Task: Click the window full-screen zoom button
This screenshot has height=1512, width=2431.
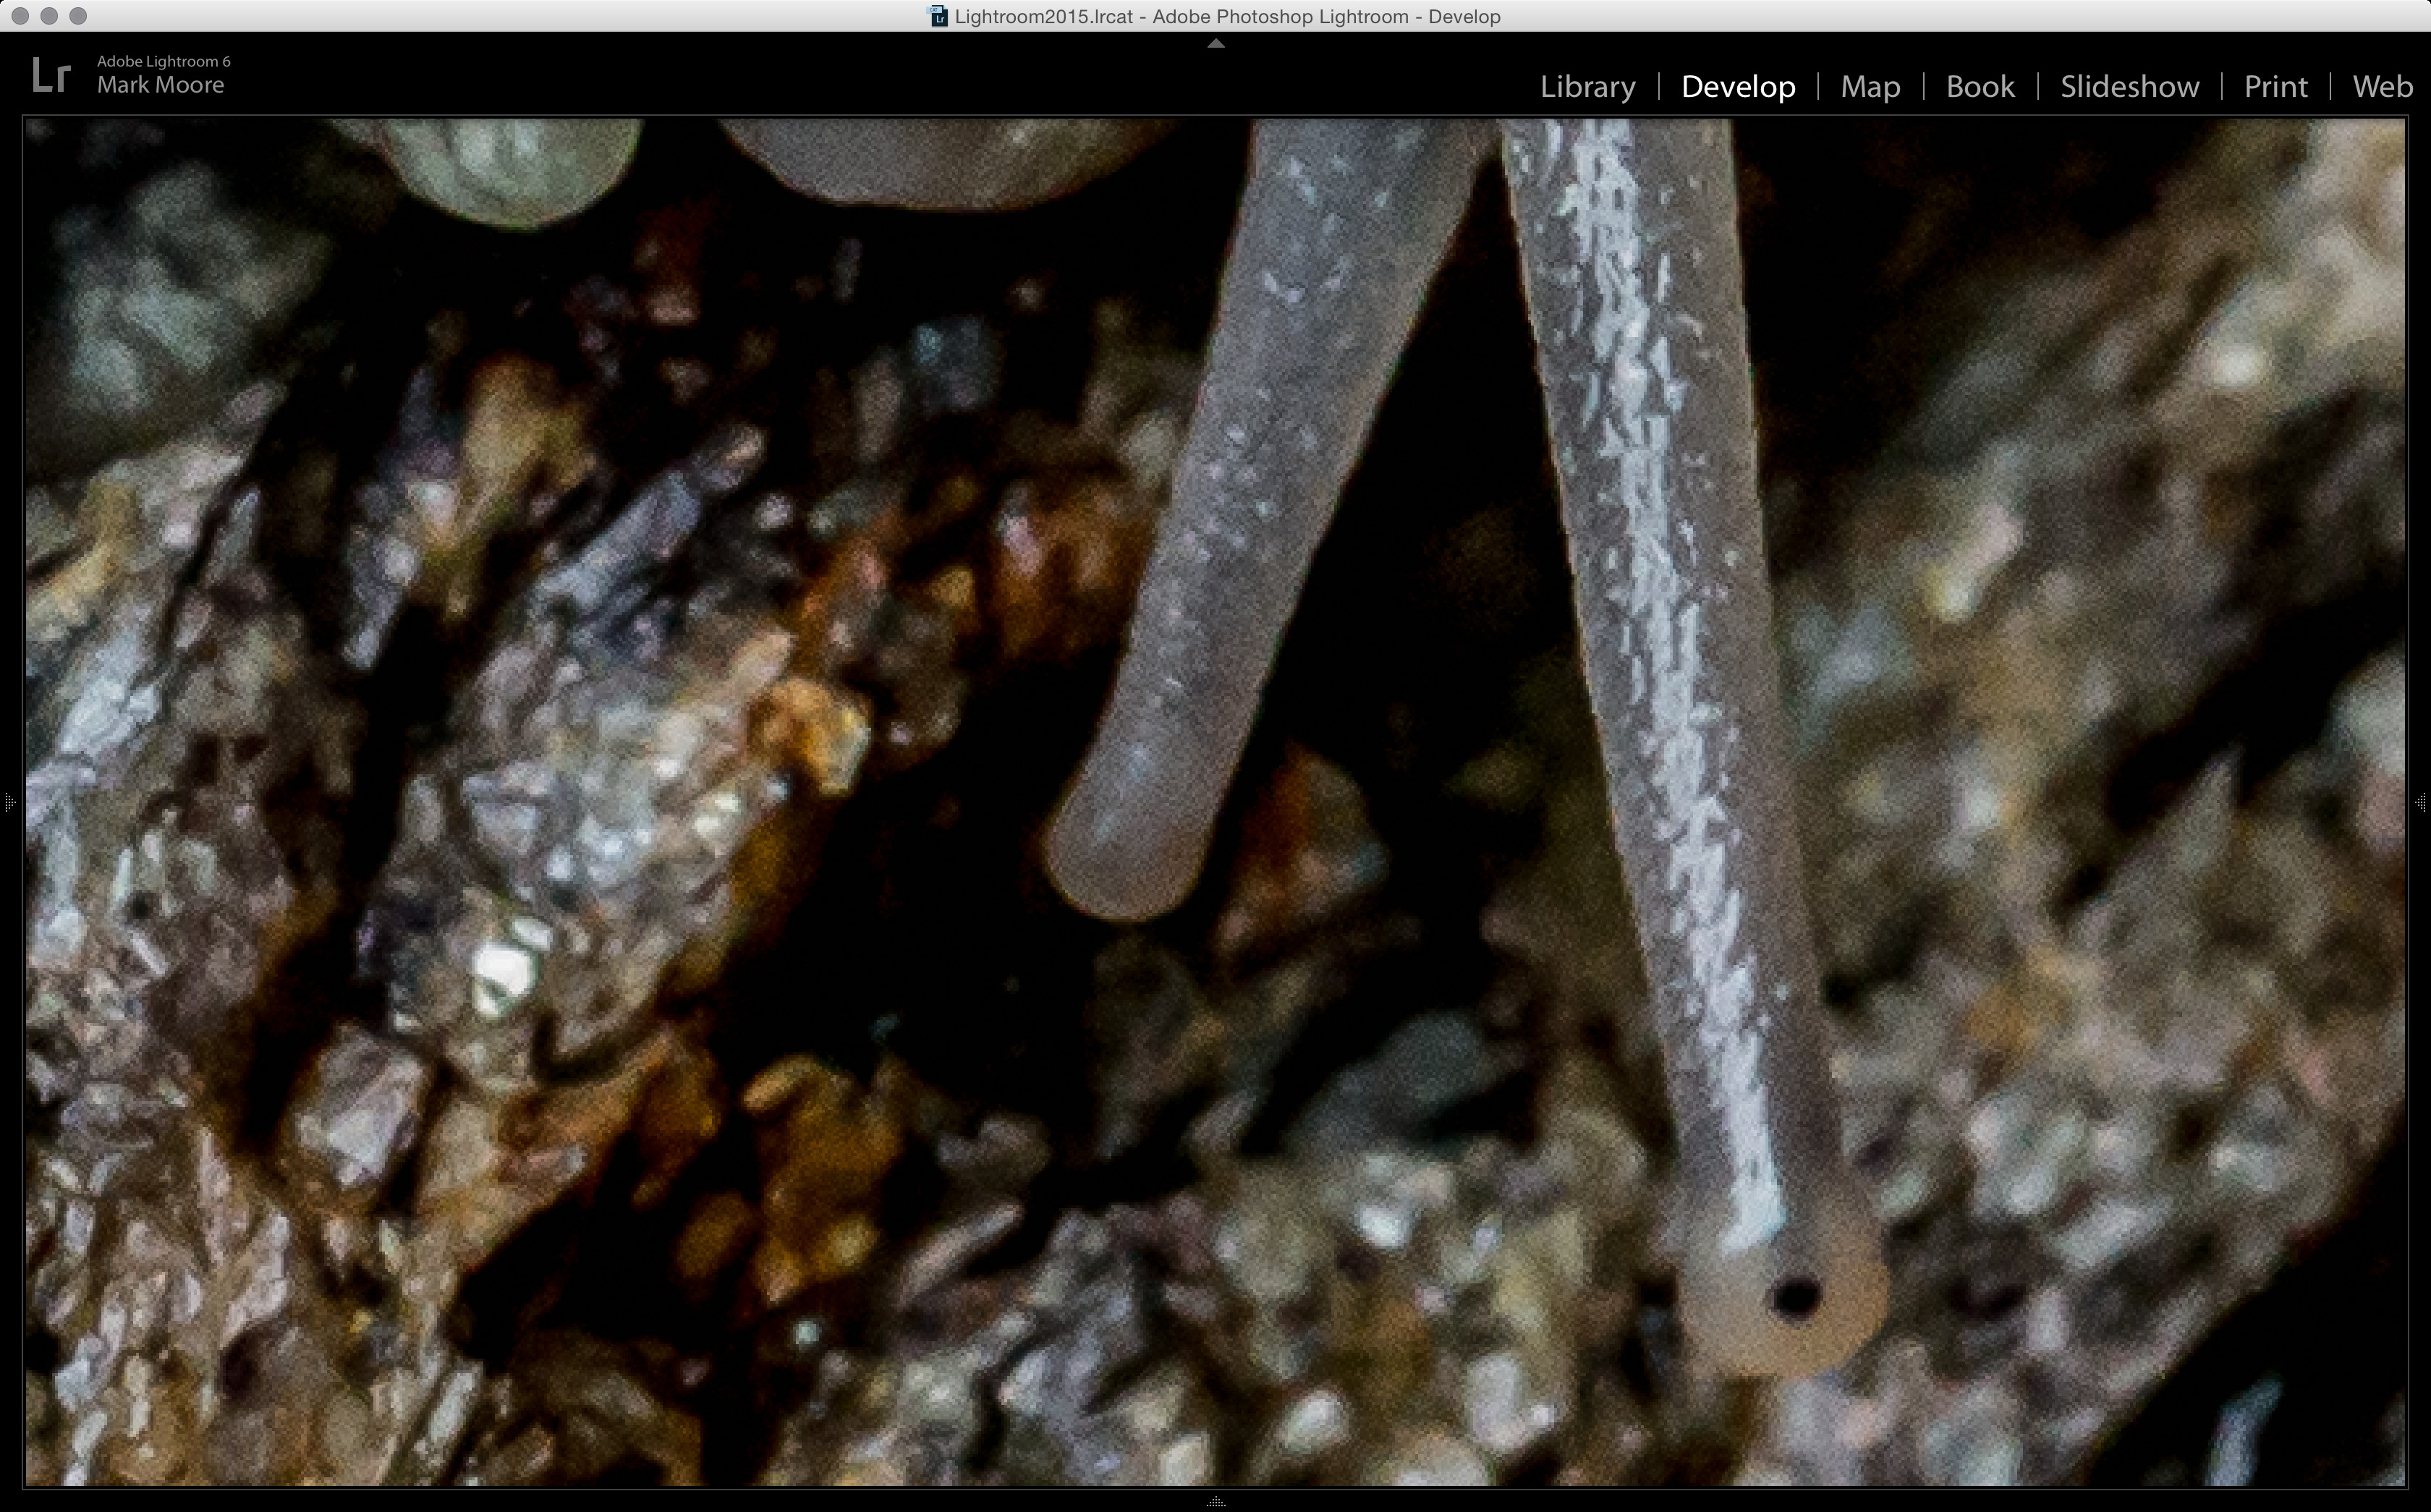Action: click(x=78, y=16)
